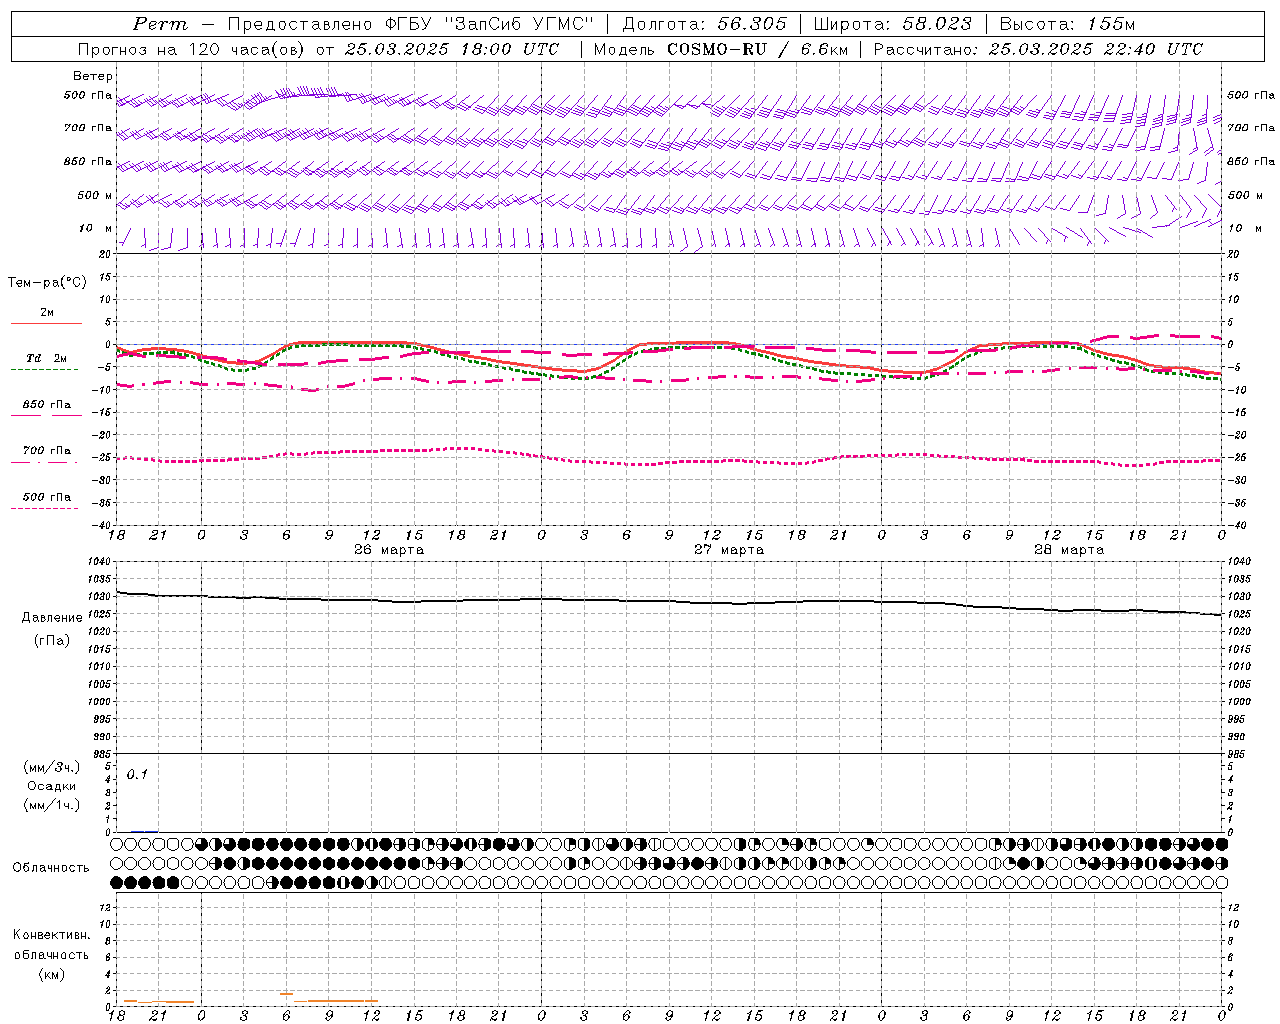Click the "850 гПа" temperature legend entry

(47, 405)
